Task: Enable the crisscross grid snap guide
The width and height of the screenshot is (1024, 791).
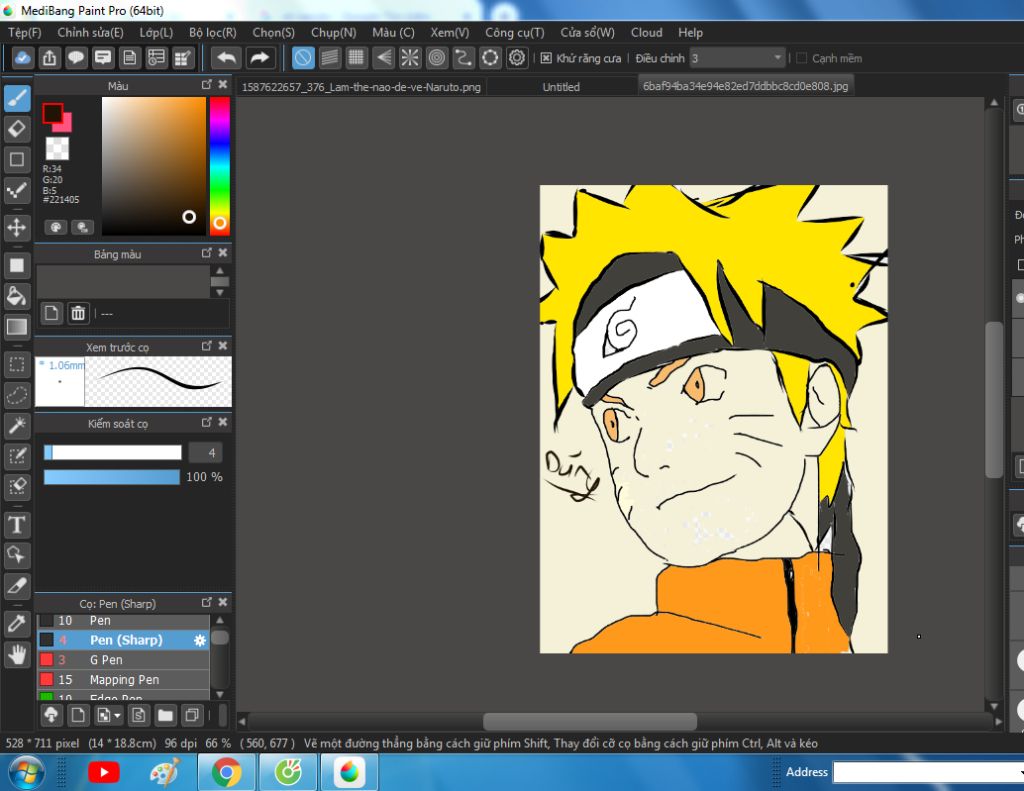Action: point(356,58)
